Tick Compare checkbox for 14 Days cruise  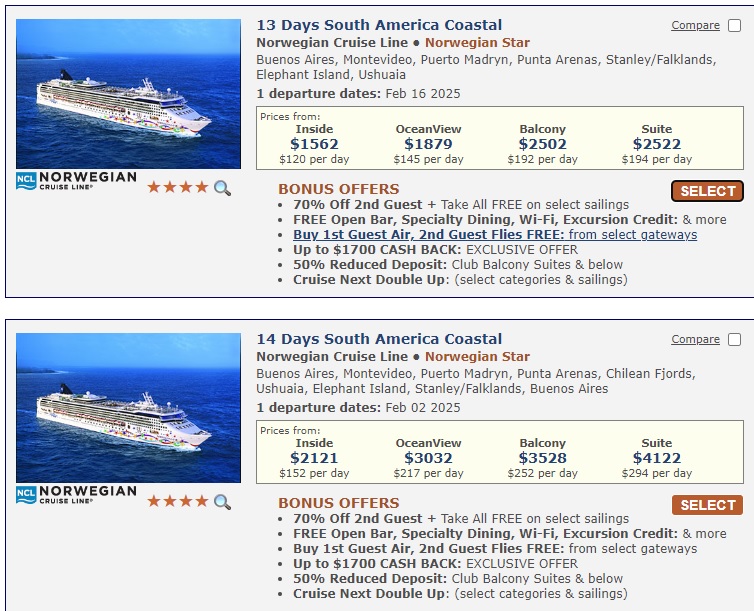tap(734, 339)
